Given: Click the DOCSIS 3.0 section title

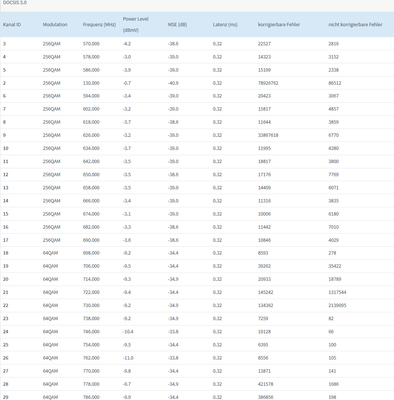Looking at the screenshot, I should pyautogui.click(x=15, y=2).
